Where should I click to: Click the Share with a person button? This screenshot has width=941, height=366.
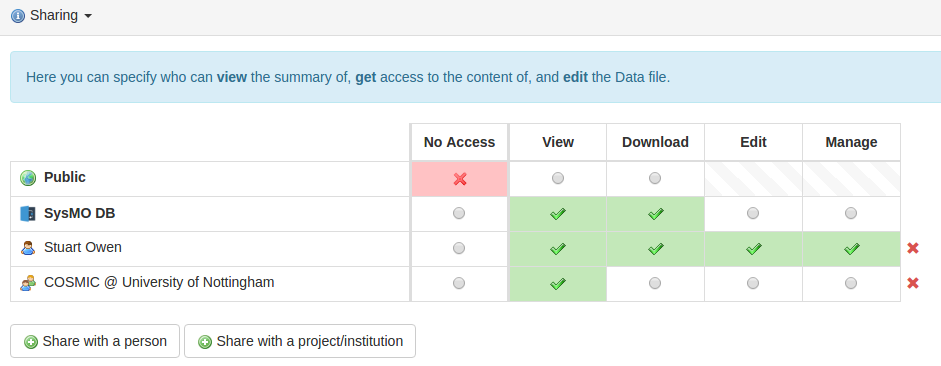click(95, 341)
